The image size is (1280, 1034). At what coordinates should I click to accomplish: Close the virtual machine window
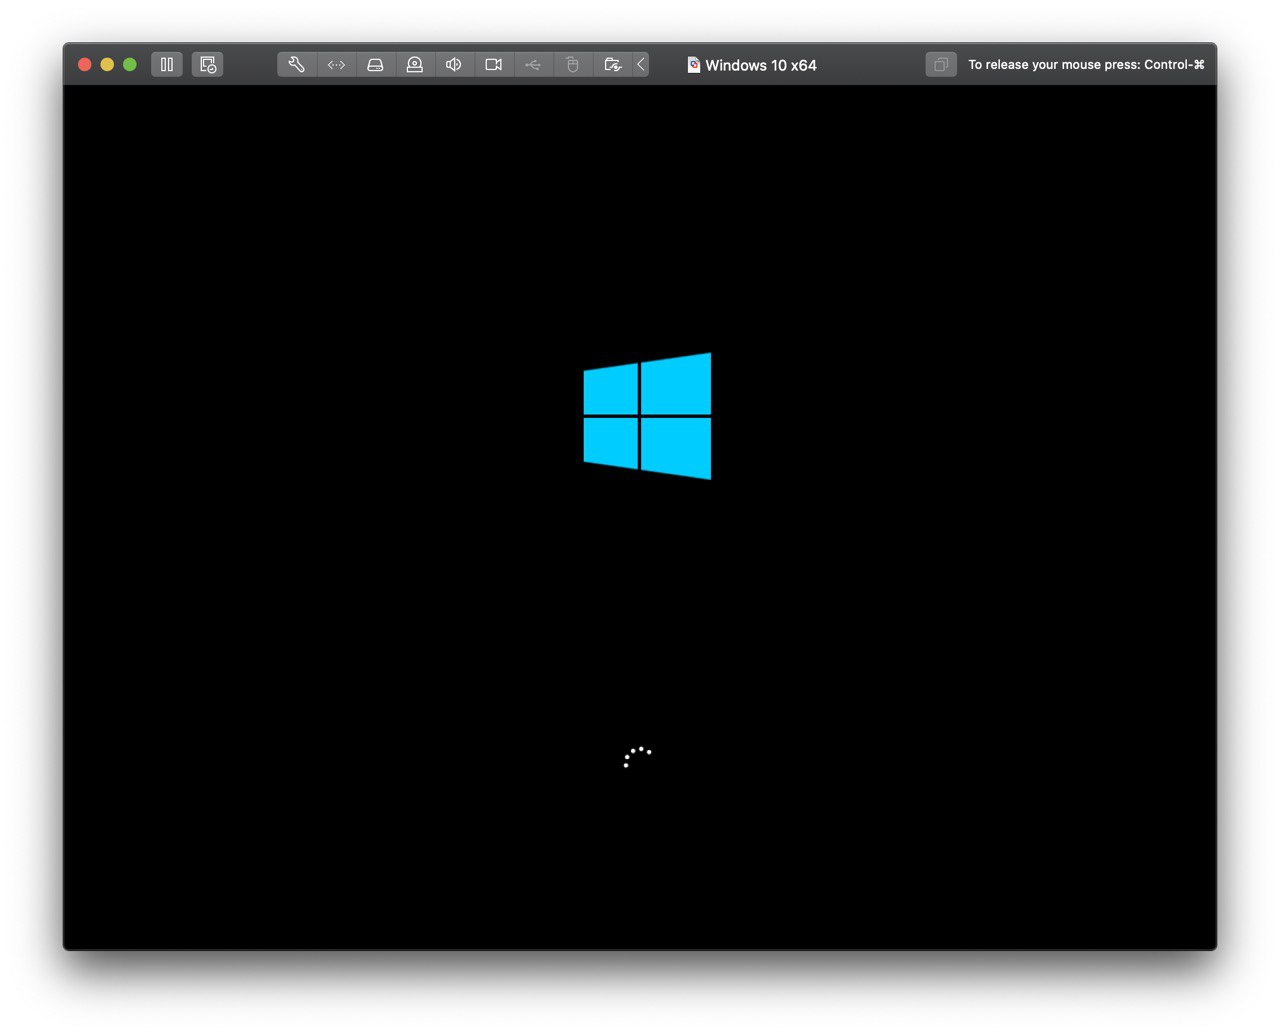[85, 65]
